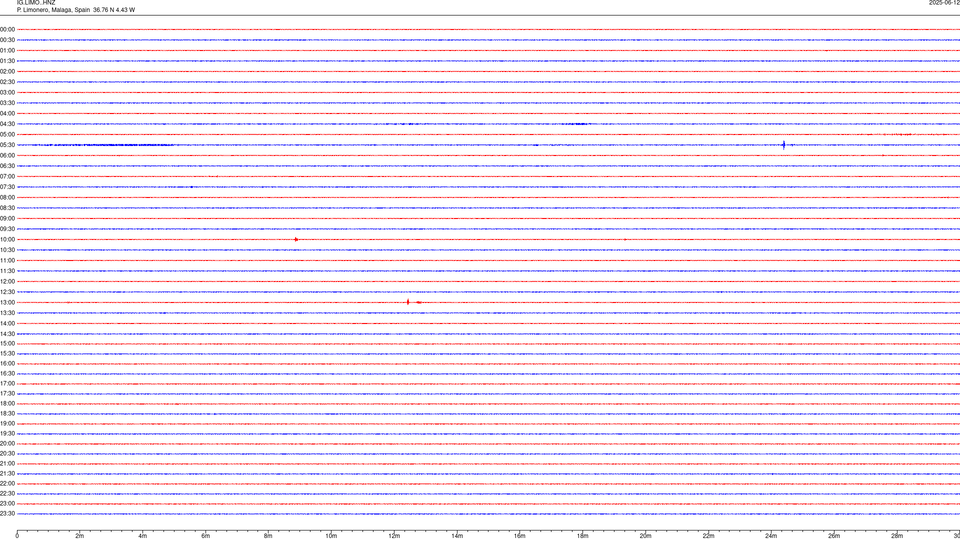Select the '11:00' row time label
Screen dimensions: 960x540
pos(7,260)
